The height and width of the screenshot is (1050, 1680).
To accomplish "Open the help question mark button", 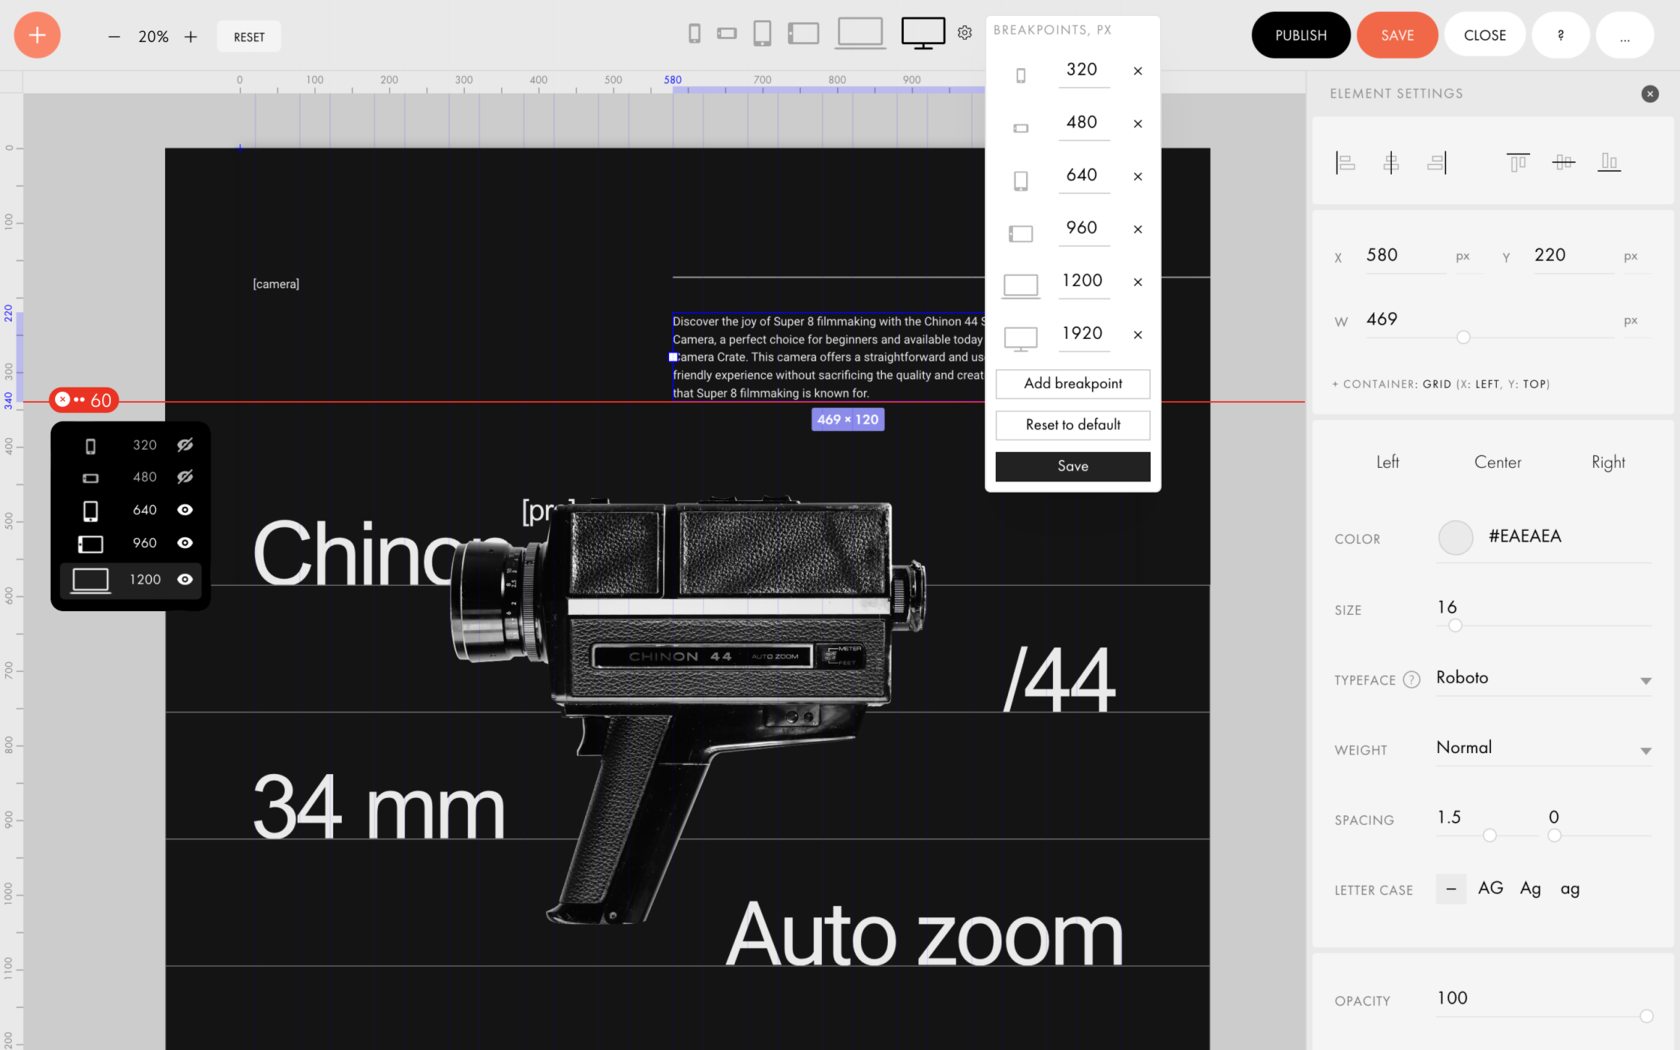I will (x=1561, y=35).
